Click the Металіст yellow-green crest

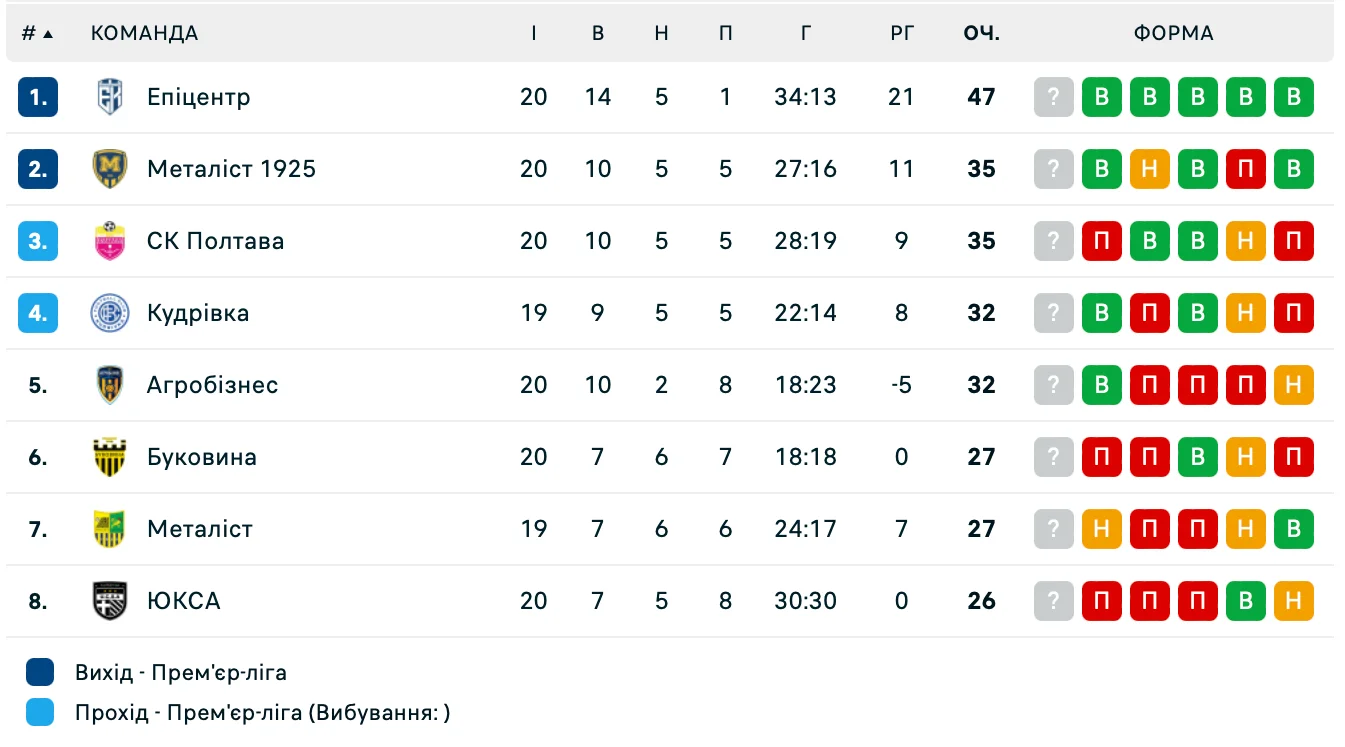tap(108, 529)
